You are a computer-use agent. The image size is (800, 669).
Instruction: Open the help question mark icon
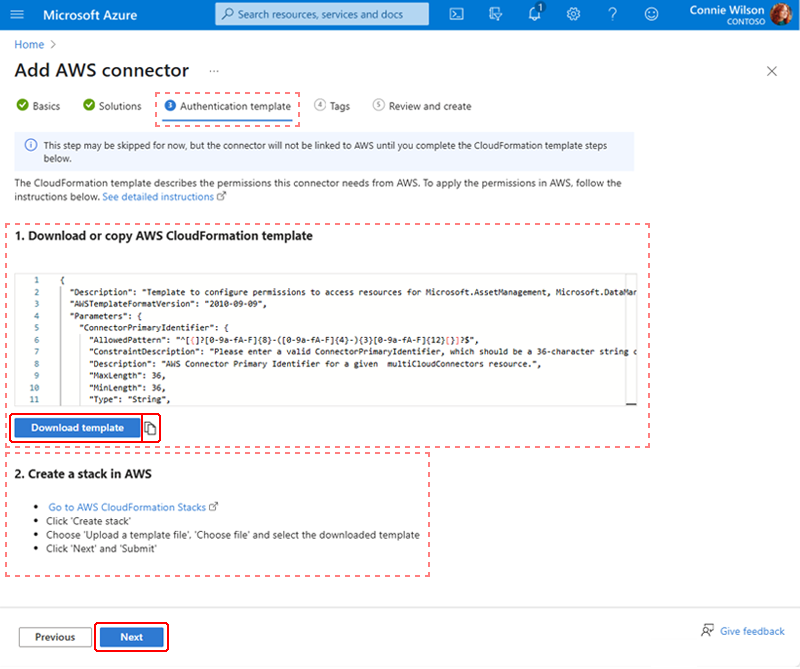pos(612,14)
